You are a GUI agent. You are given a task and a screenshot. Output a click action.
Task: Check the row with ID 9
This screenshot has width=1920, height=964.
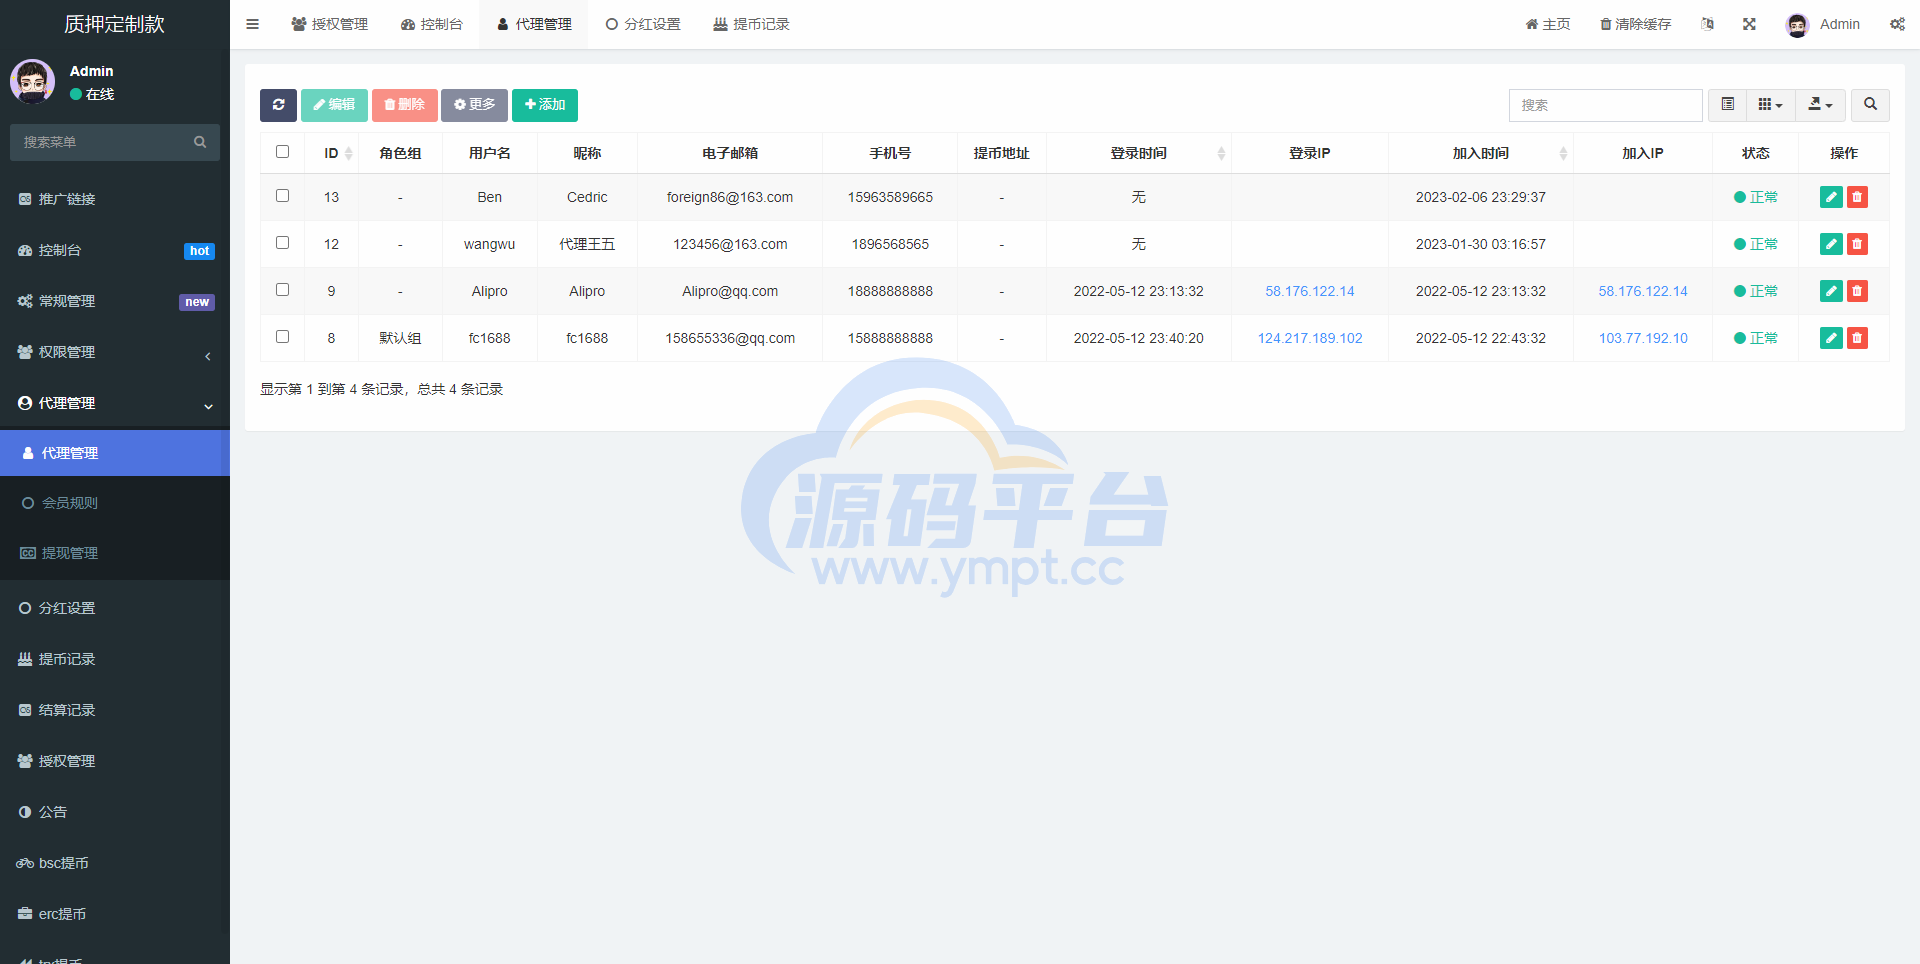(282, 290)
